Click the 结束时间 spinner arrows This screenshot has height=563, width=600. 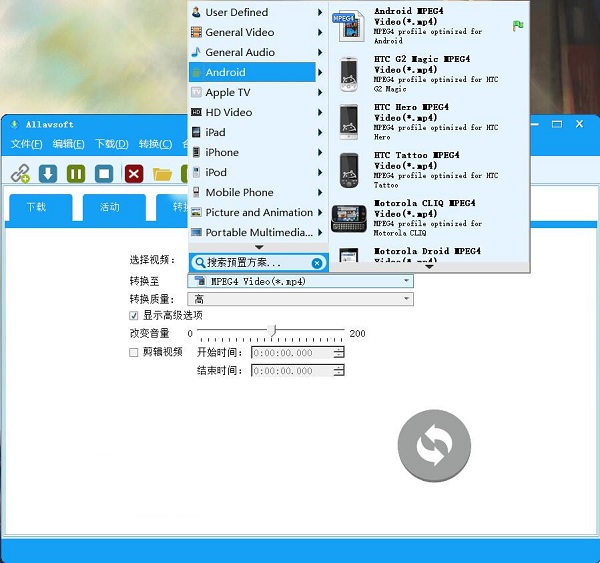339,370
